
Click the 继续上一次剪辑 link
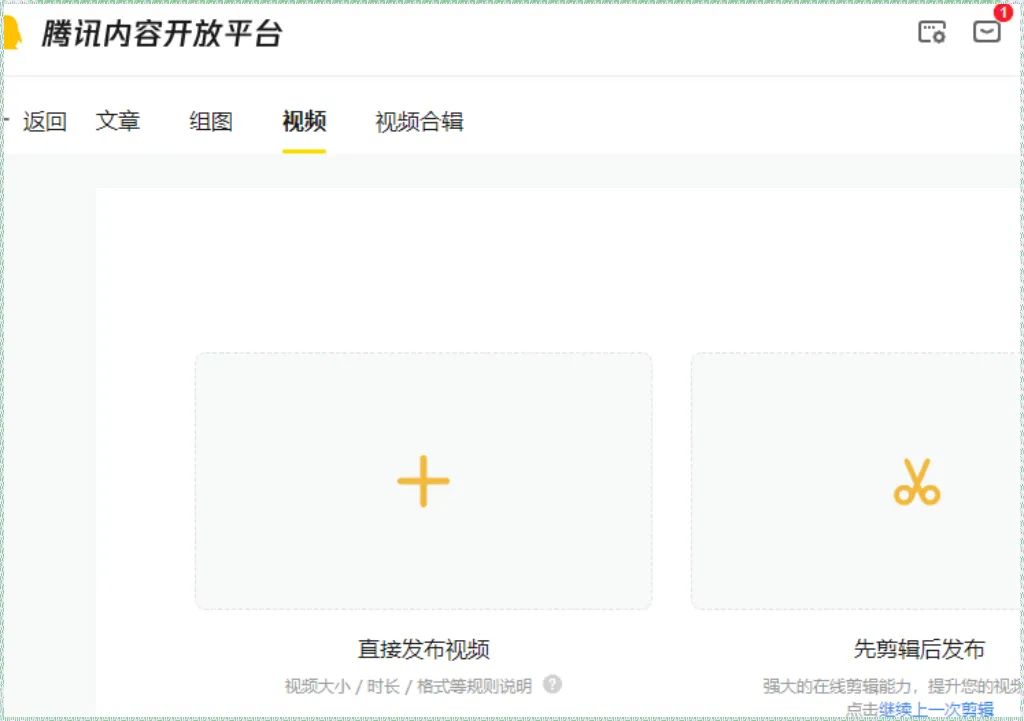pos(936,709)
